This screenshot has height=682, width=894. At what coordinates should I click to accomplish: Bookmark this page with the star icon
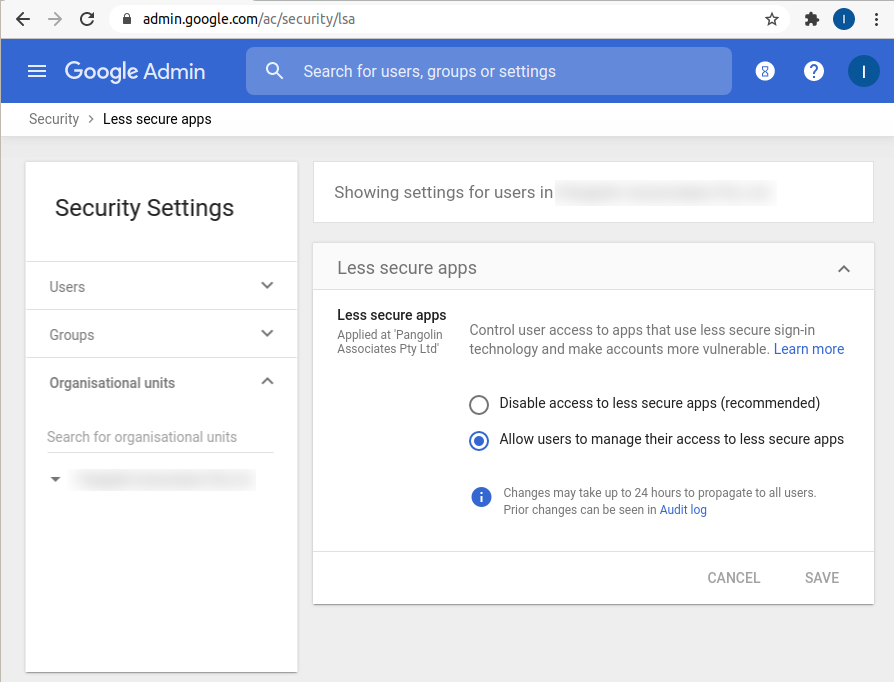pos(772,19)
